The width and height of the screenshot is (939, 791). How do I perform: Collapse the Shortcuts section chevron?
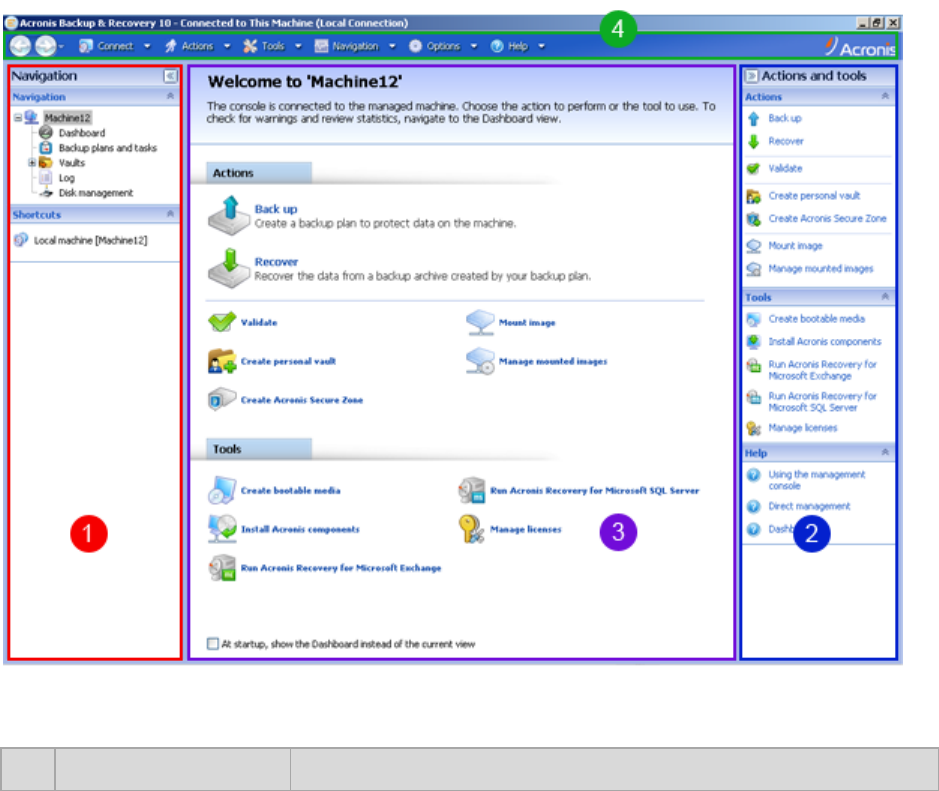170,214
